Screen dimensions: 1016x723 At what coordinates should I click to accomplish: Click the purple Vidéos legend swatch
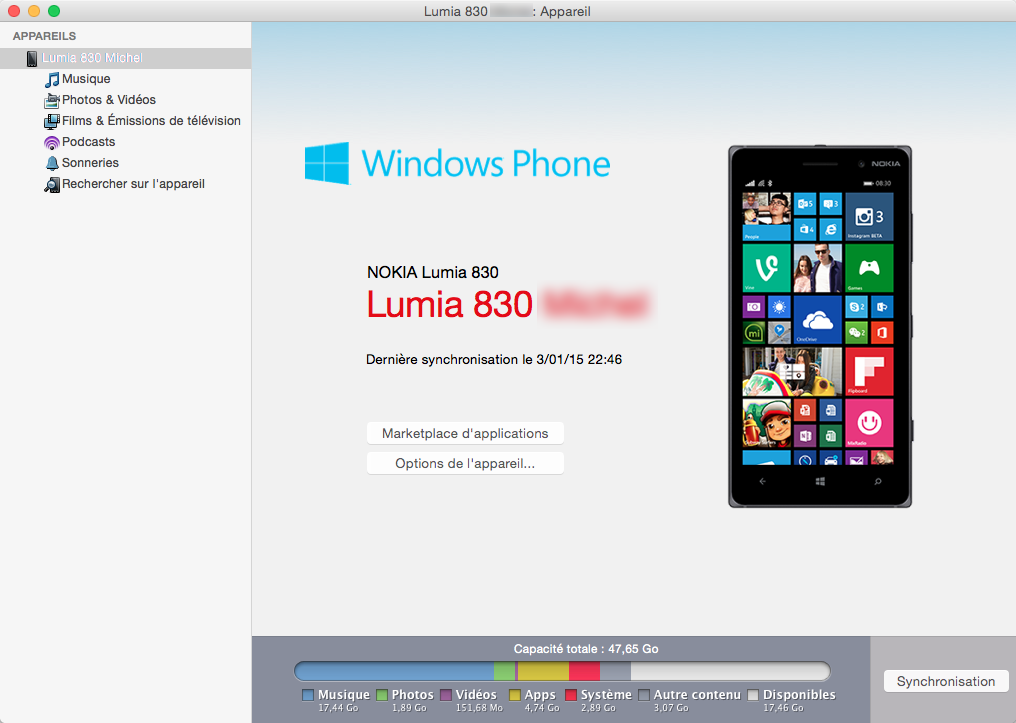tap(446, 695)
